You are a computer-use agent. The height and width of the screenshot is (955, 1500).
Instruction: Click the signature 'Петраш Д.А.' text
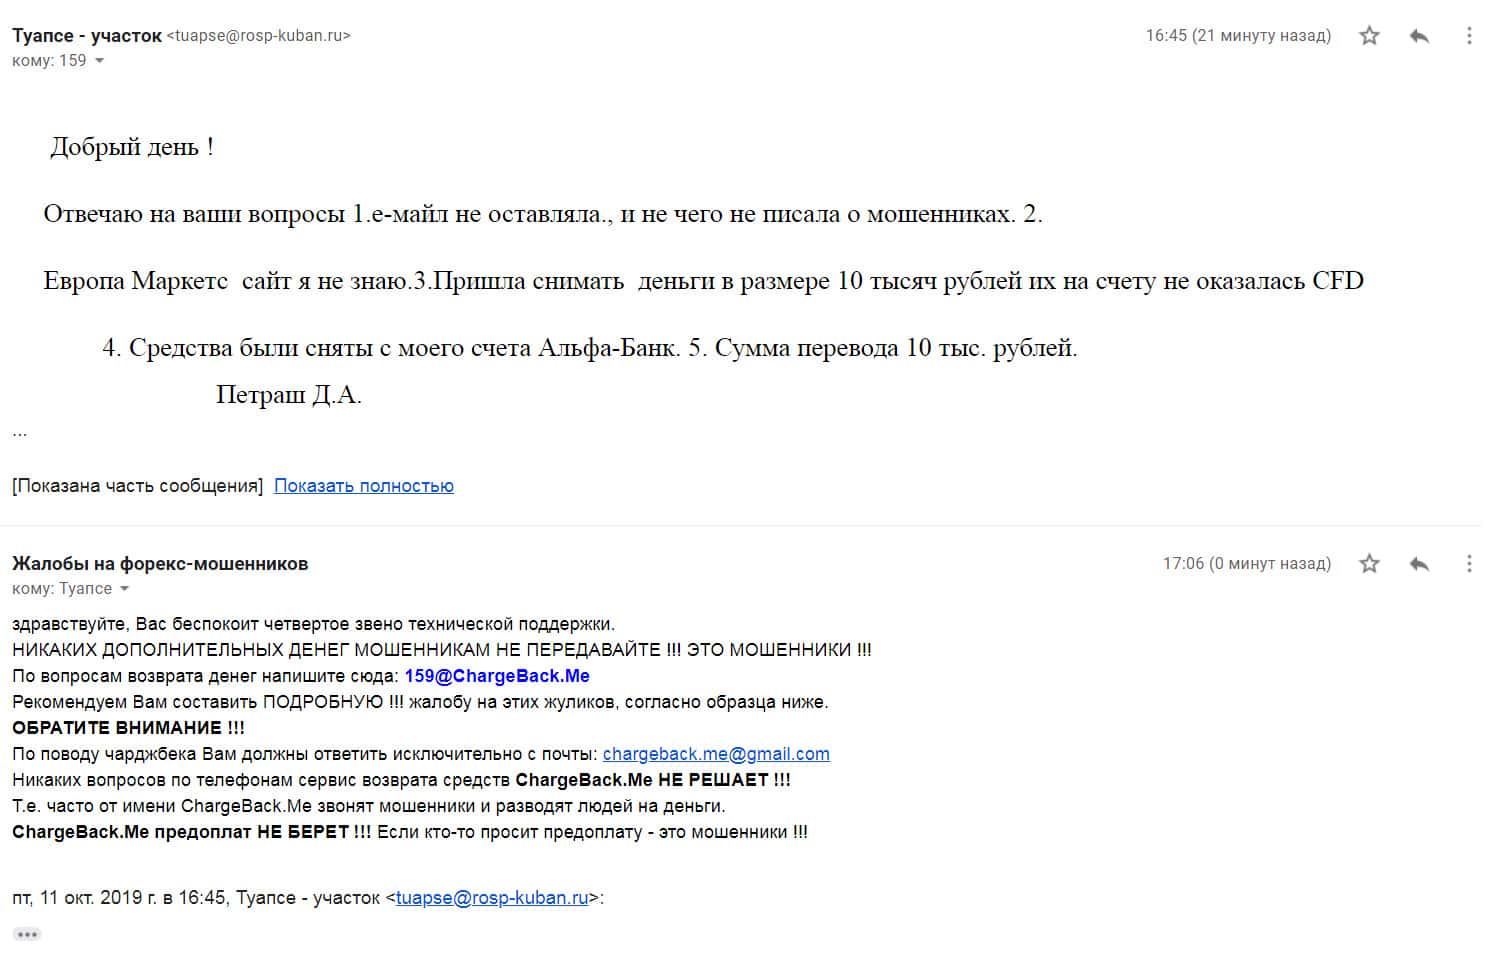pyautogui.click(x=288, y=395)
